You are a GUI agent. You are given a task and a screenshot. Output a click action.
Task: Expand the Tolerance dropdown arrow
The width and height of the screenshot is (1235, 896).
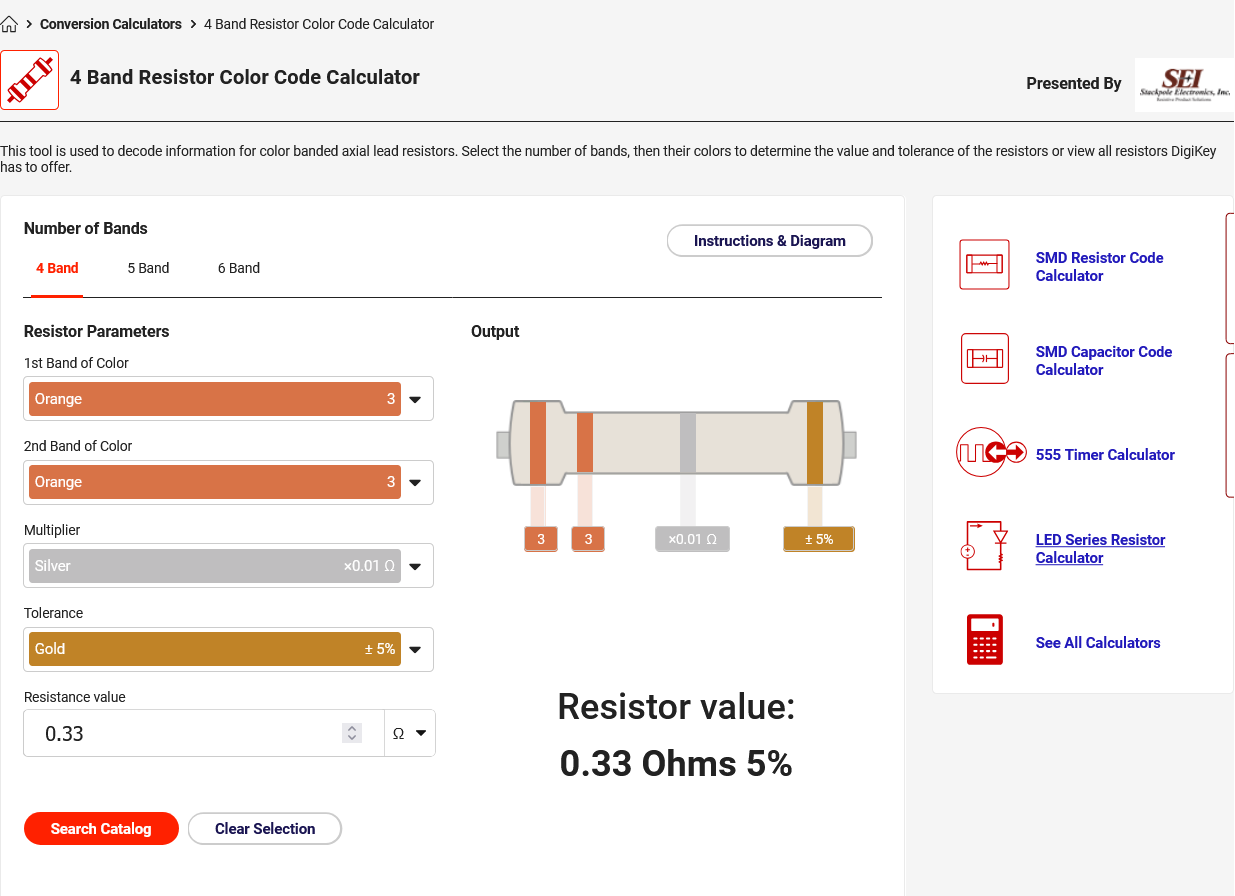point(416,650)
